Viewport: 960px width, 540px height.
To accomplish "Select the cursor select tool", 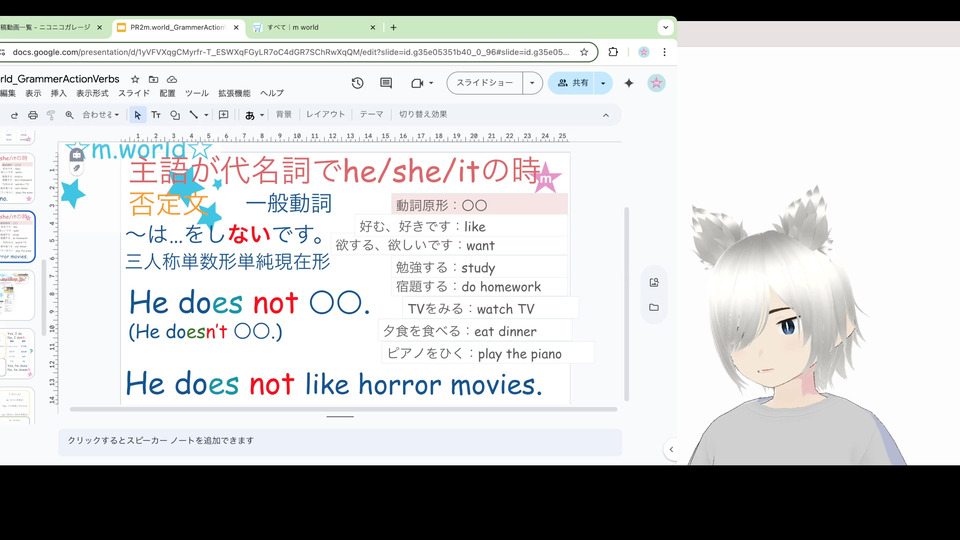I will [137, 114].
